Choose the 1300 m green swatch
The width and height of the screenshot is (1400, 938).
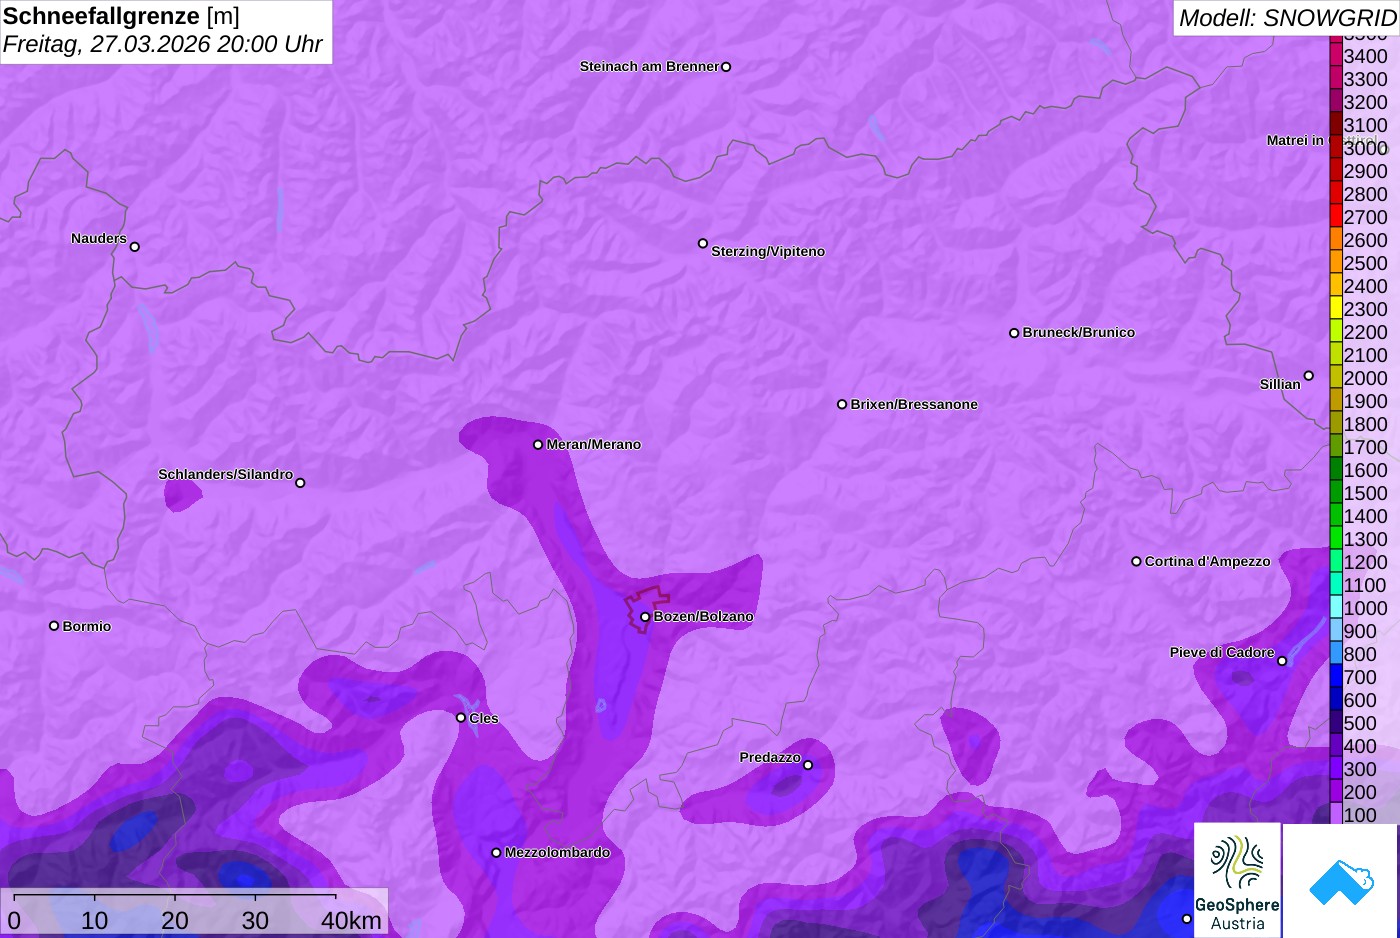tap(1336, 538)
